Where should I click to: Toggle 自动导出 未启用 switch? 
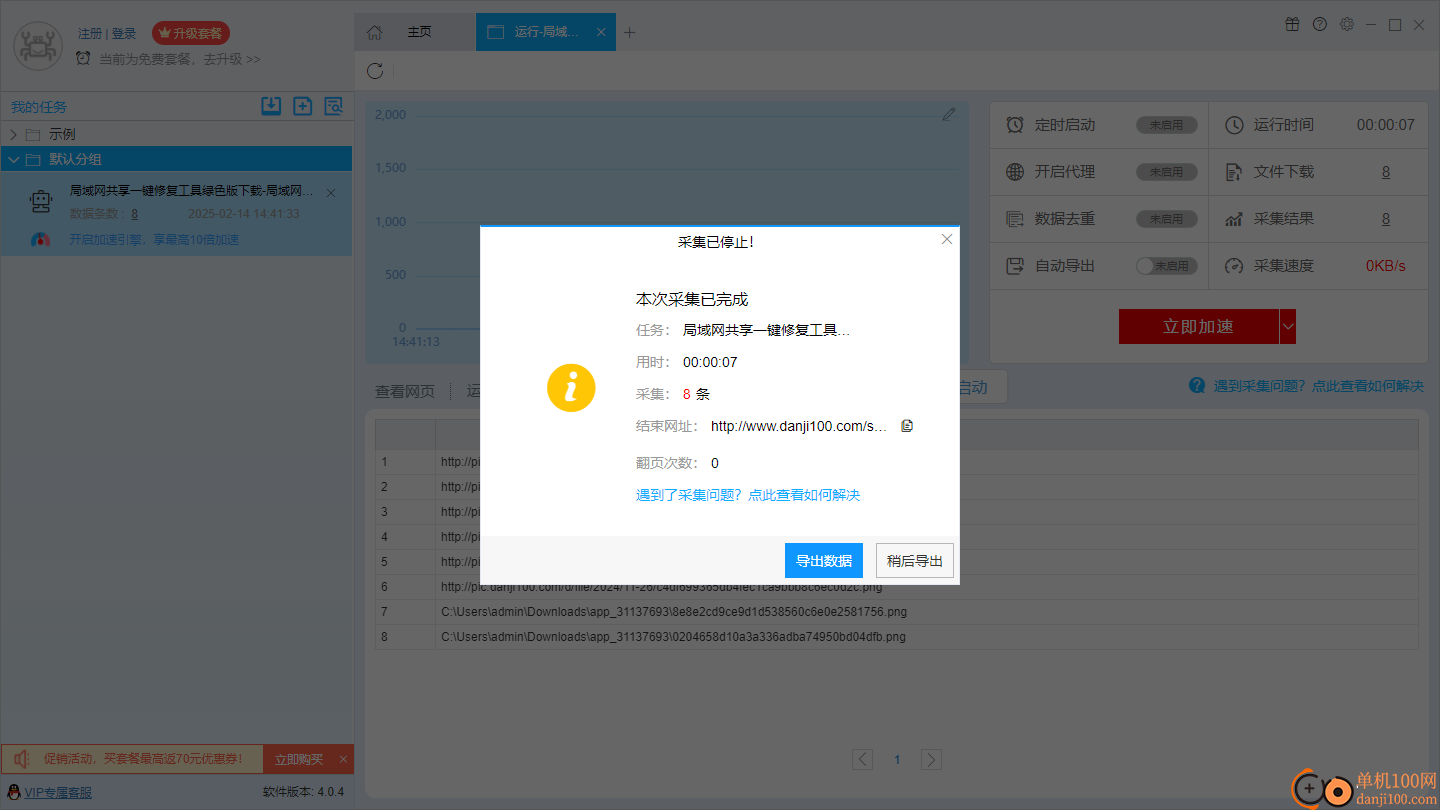[x=1167, y=266]
